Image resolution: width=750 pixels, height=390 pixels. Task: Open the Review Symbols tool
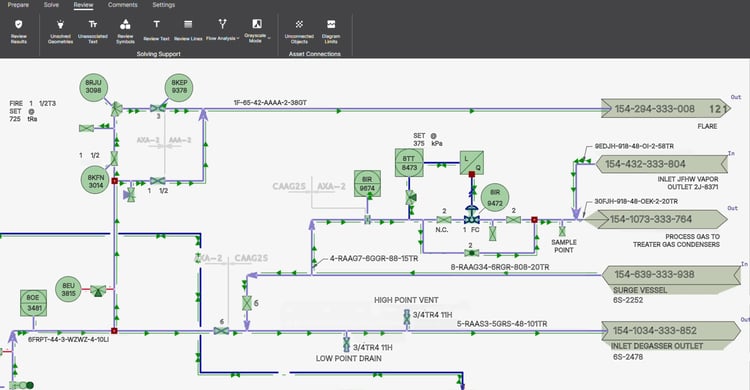point(125,32)
